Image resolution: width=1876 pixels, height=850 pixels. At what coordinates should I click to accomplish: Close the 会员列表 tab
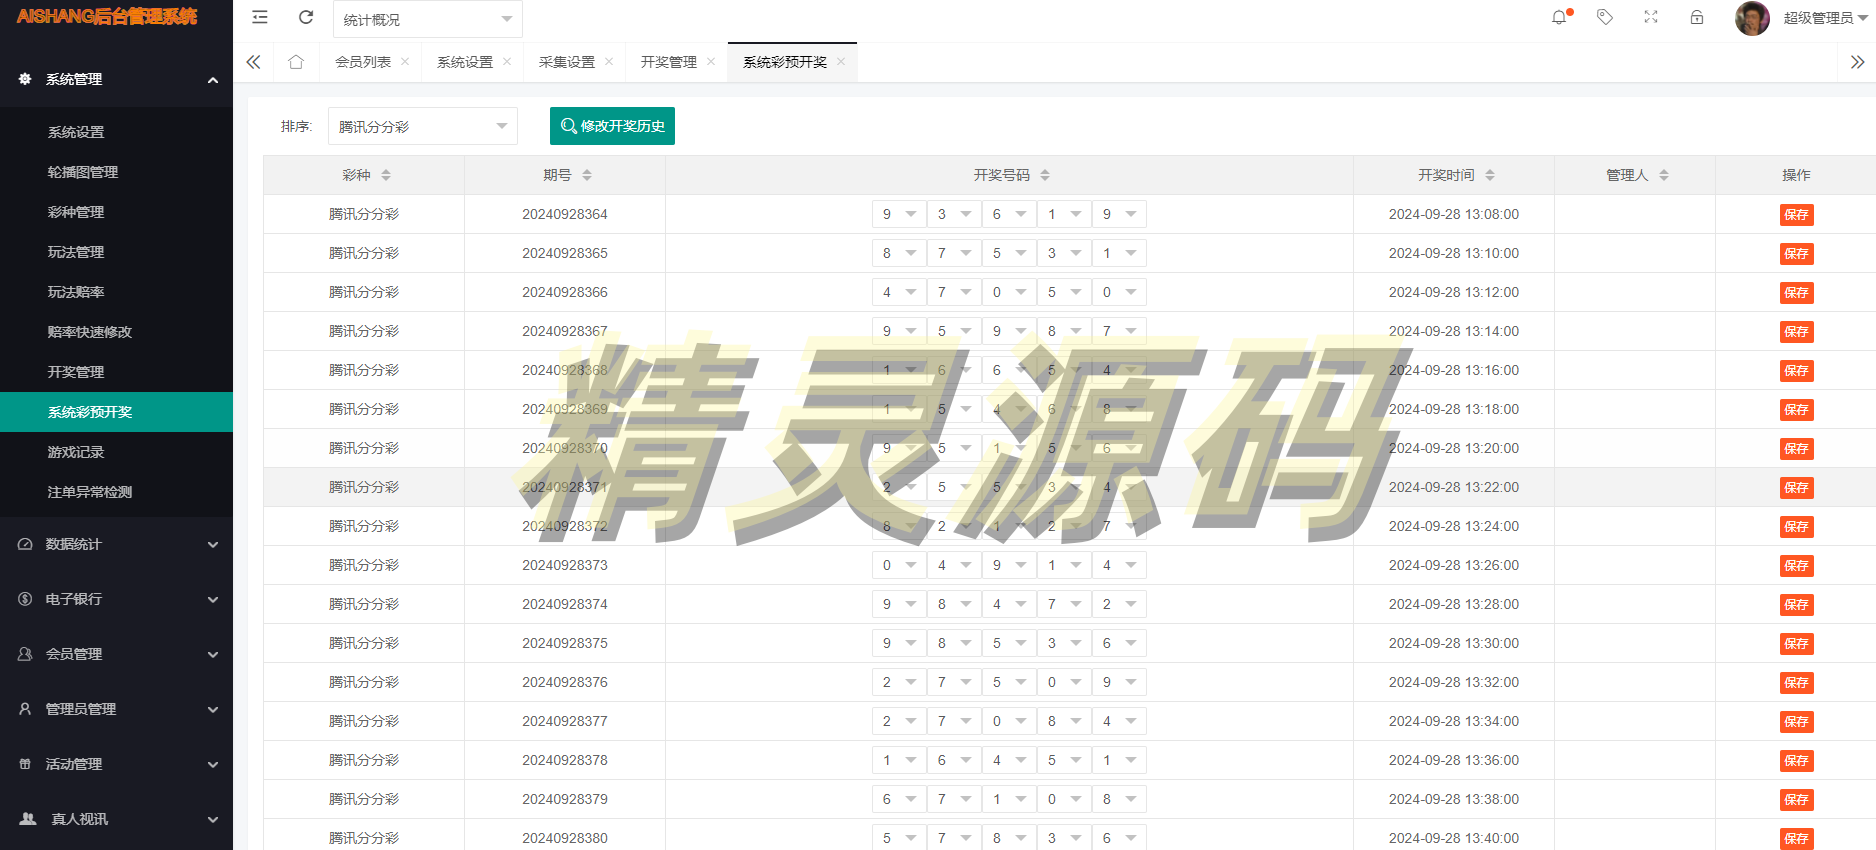[x=405, y=62]
